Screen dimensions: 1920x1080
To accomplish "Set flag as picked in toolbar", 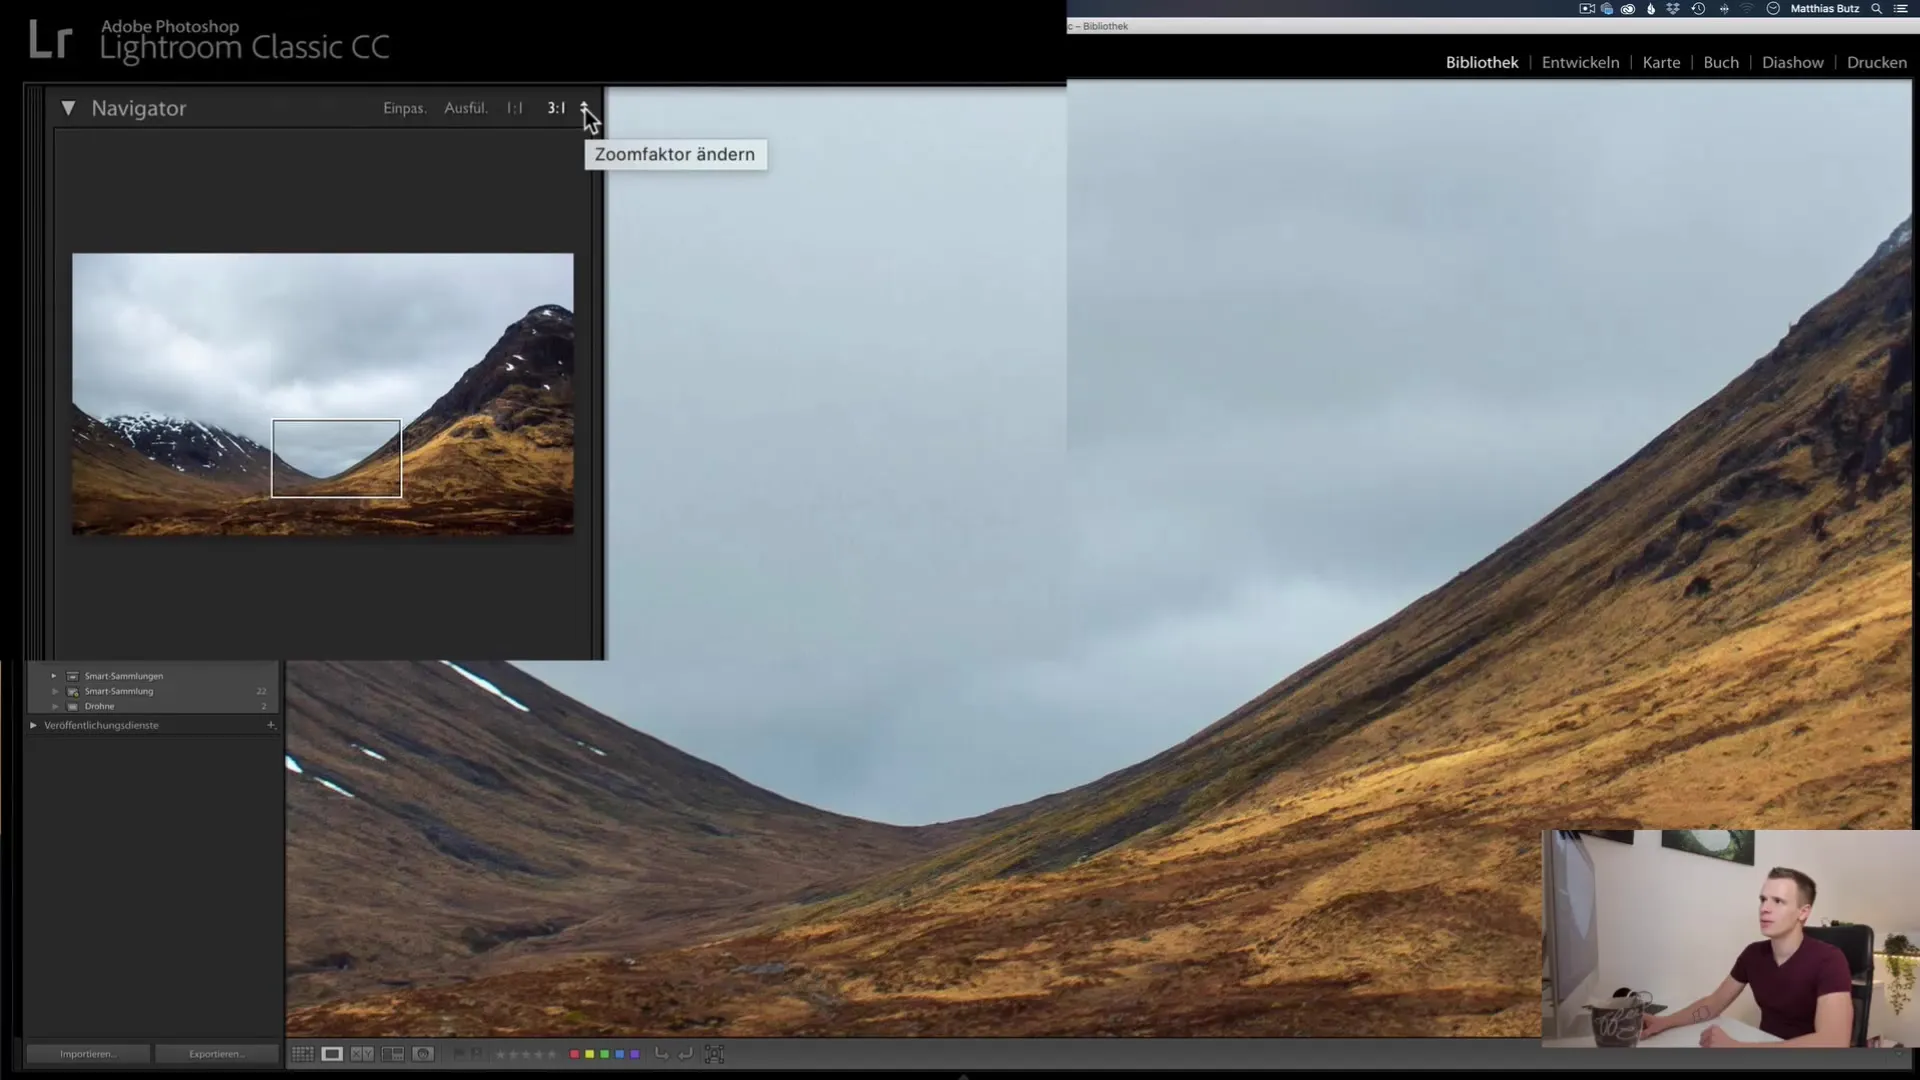I will (459, 1054).
